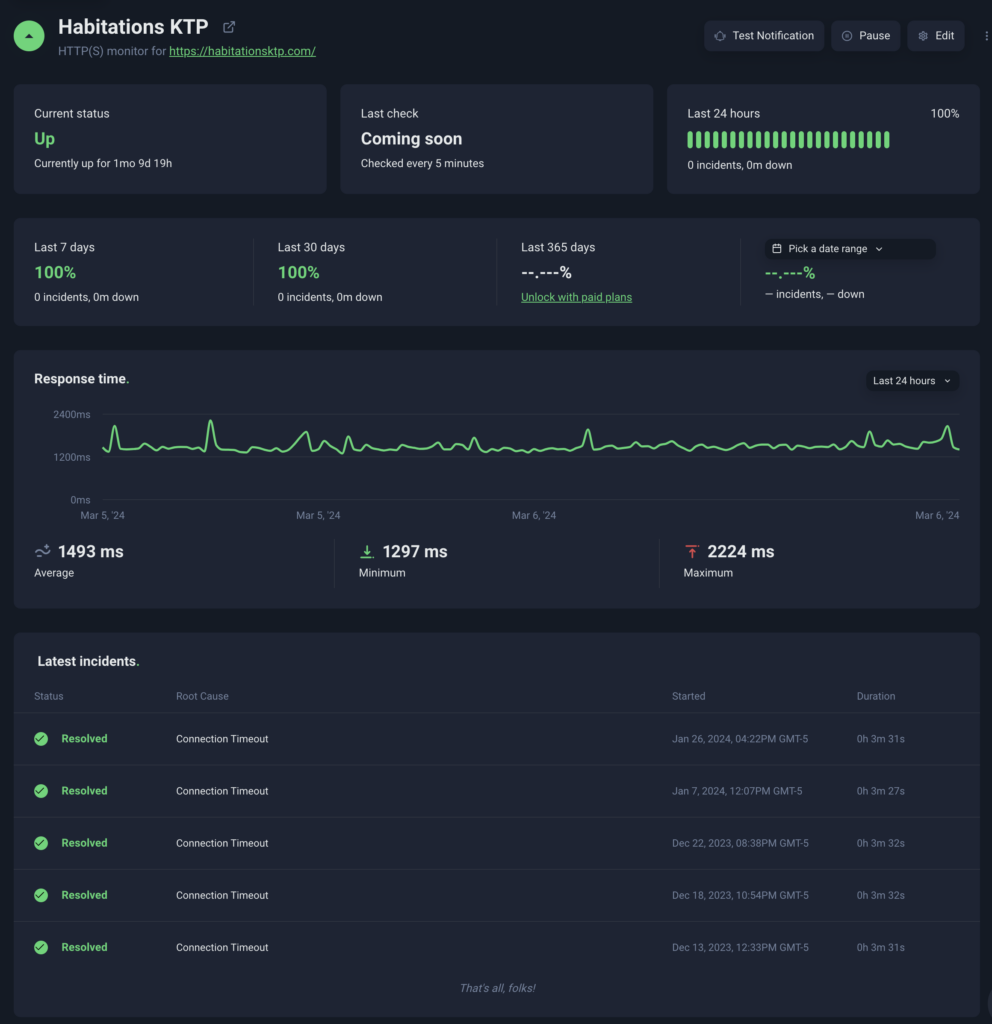Click the red maximum response time icon
This screenshot has height=1024, width=992.
[x=692, y=551]
